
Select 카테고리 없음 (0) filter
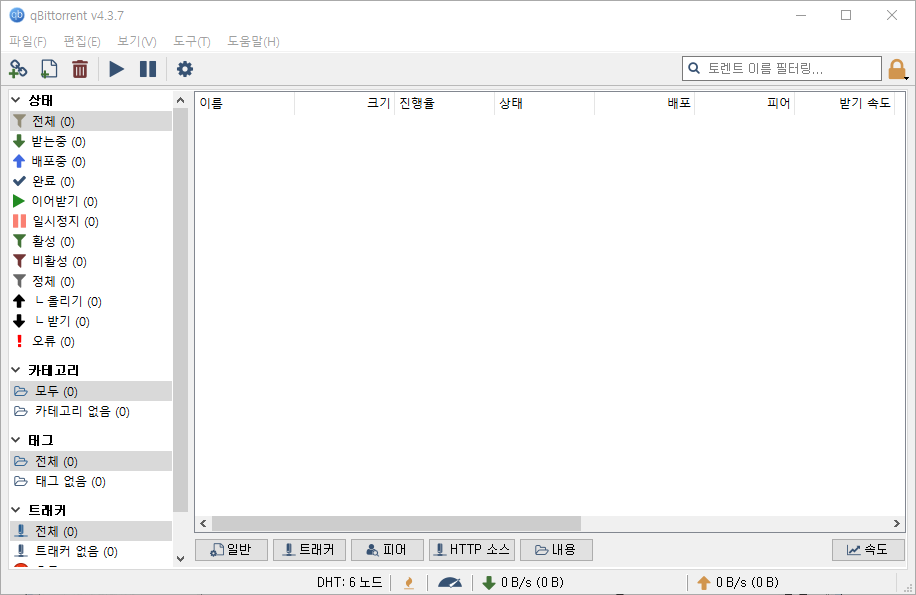tap(91, 411)
